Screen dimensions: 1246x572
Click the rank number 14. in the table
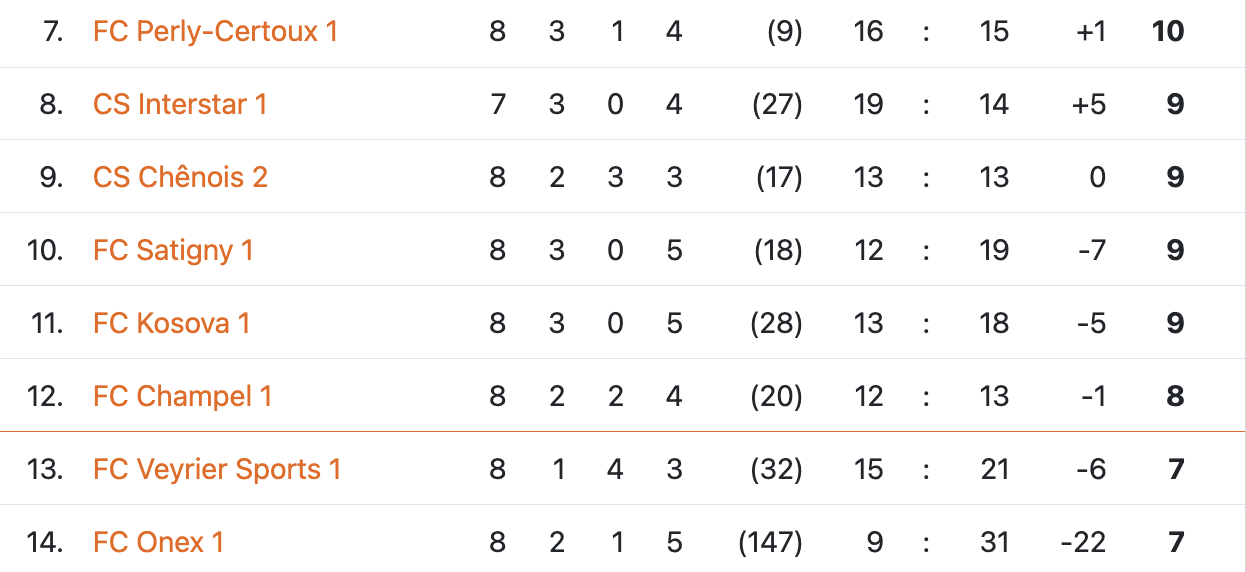(45, 542)
